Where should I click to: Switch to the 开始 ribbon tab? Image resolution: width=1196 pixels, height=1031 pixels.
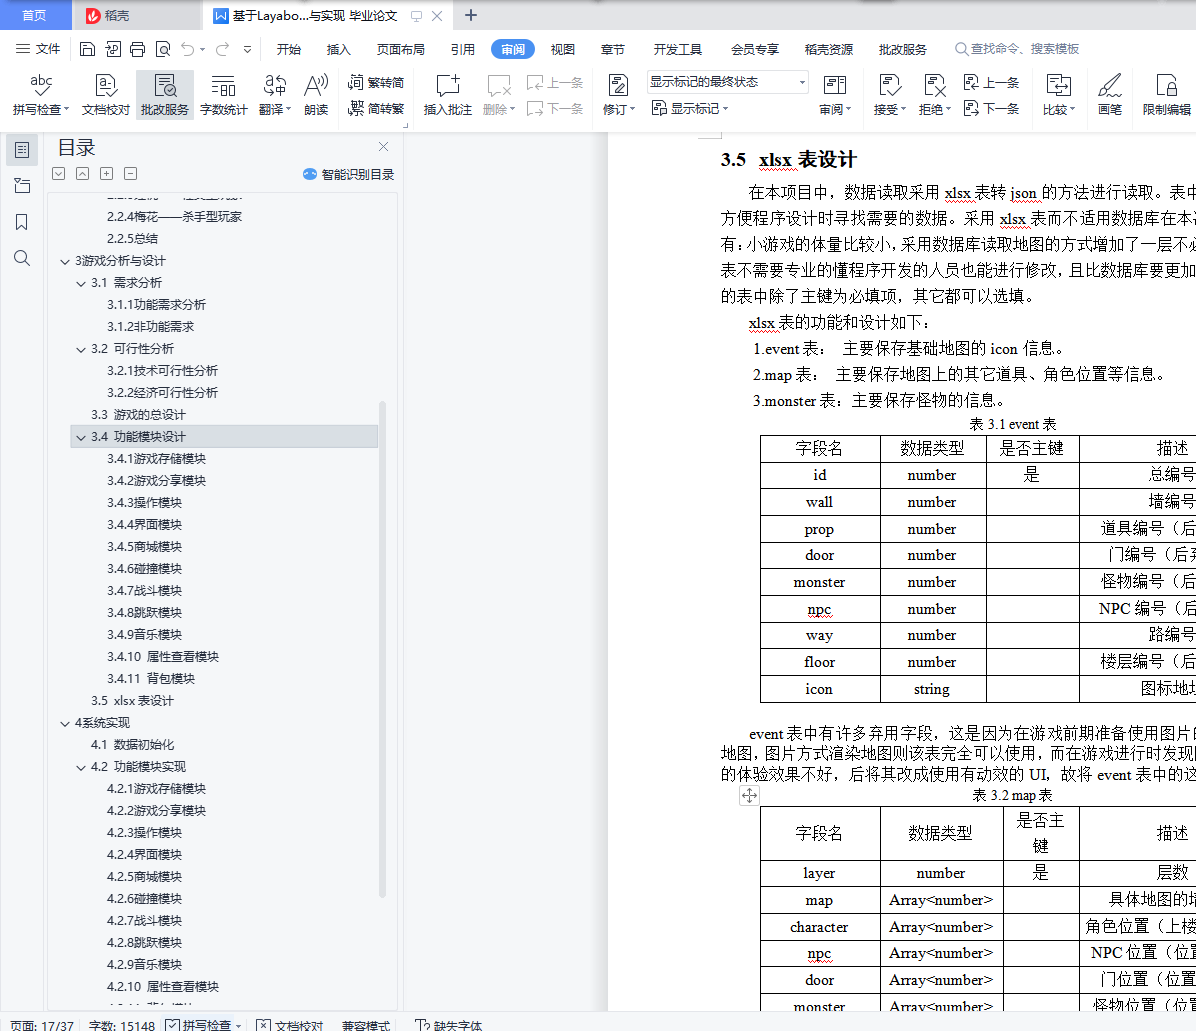[x=288, y=50]
